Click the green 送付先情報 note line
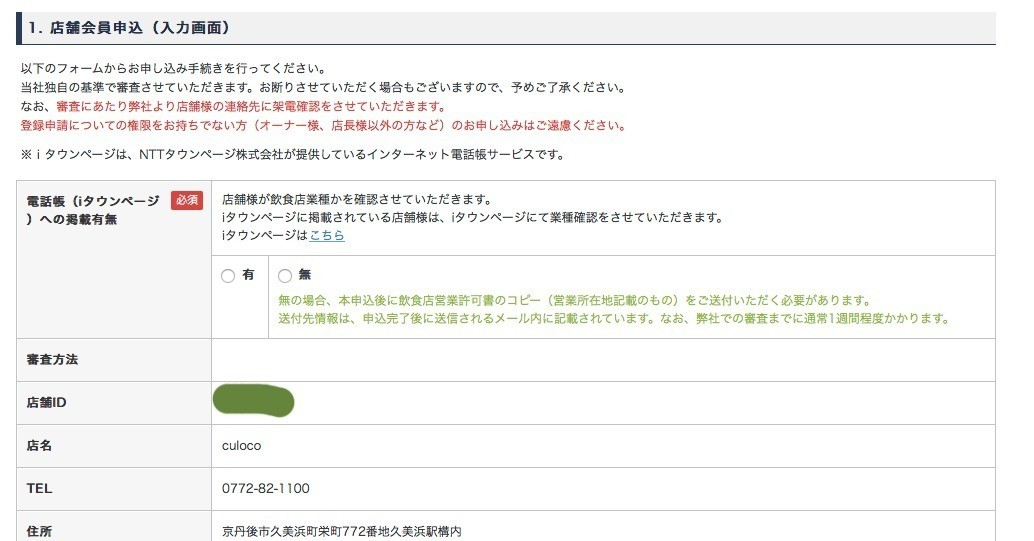 coord(612,319)
